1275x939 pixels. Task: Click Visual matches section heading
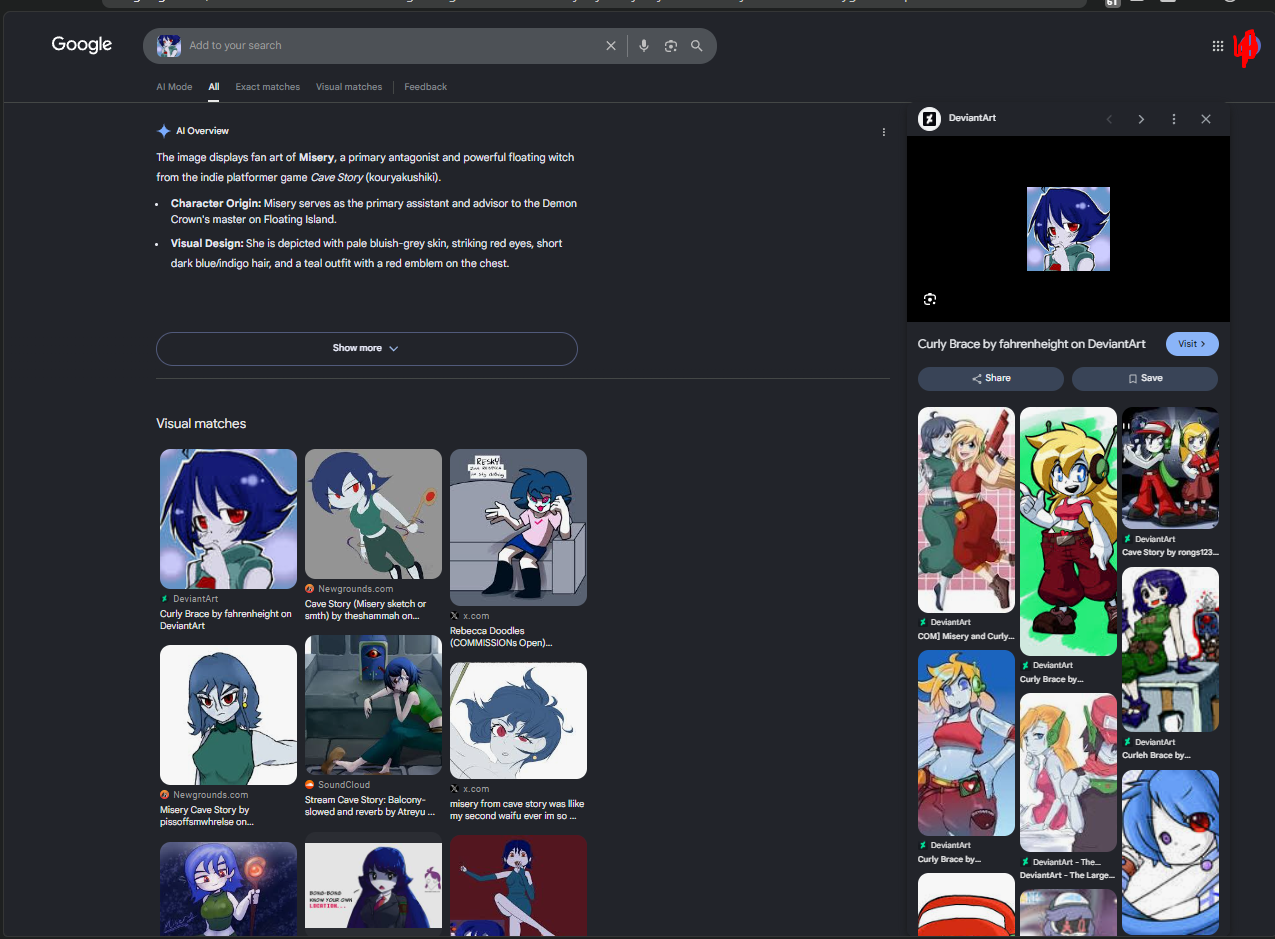(x=201, y=424)
